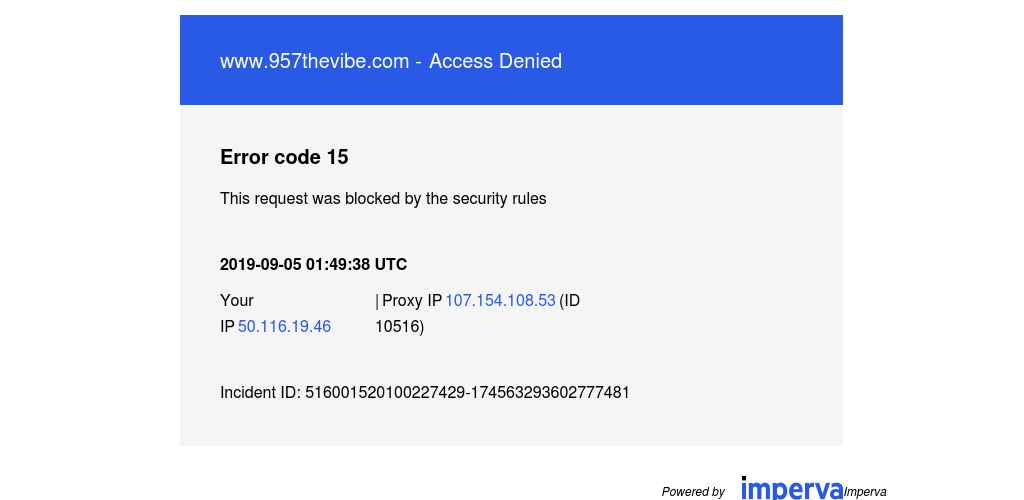The width and height of the screenshot is (1024, 500).
Task: Click the word UTC in the timestamp
Action: 391,264
